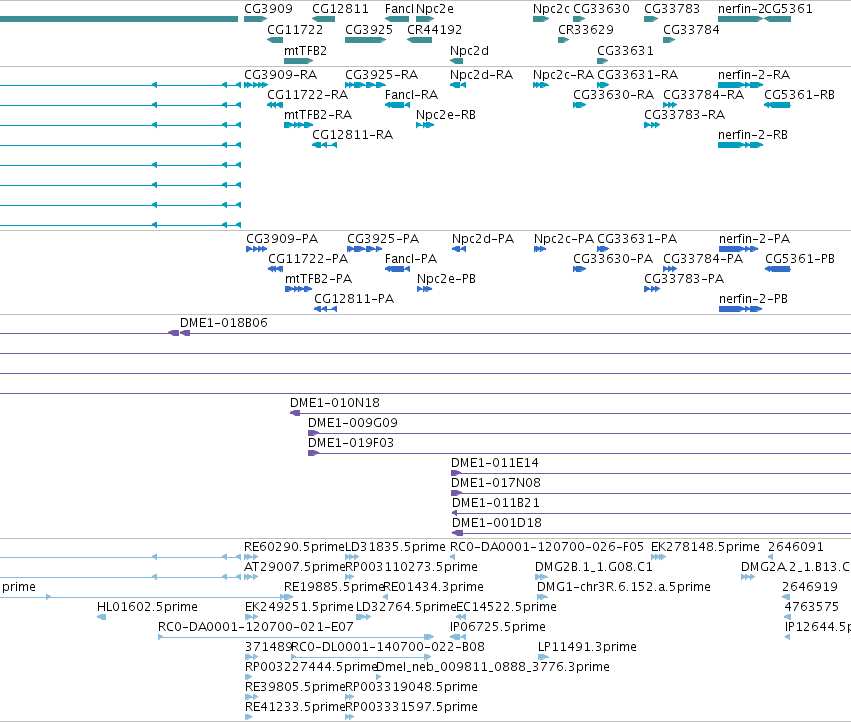Click protein Npc2d-PA
The image size is (851, 722).
point(459,249)
